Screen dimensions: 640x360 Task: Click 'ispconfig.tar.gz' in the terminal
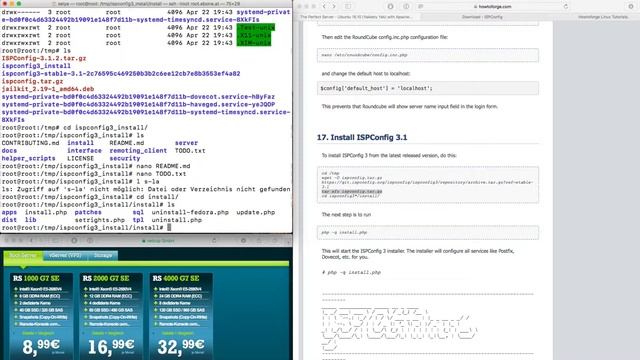click(x=33, y=82)
